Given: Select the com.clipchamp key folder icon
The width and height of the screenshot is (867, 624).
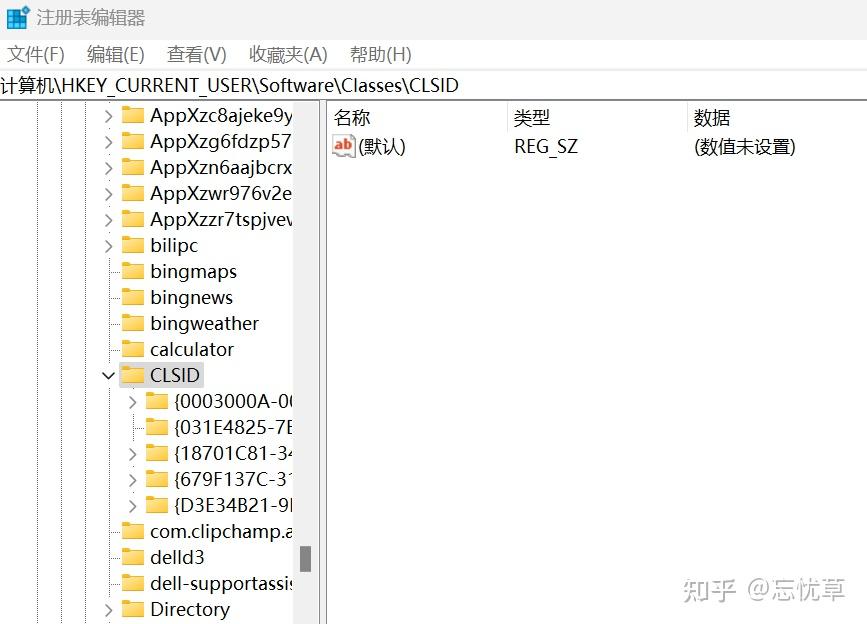Looking at the screenshot, I should [x=134, y=531].
